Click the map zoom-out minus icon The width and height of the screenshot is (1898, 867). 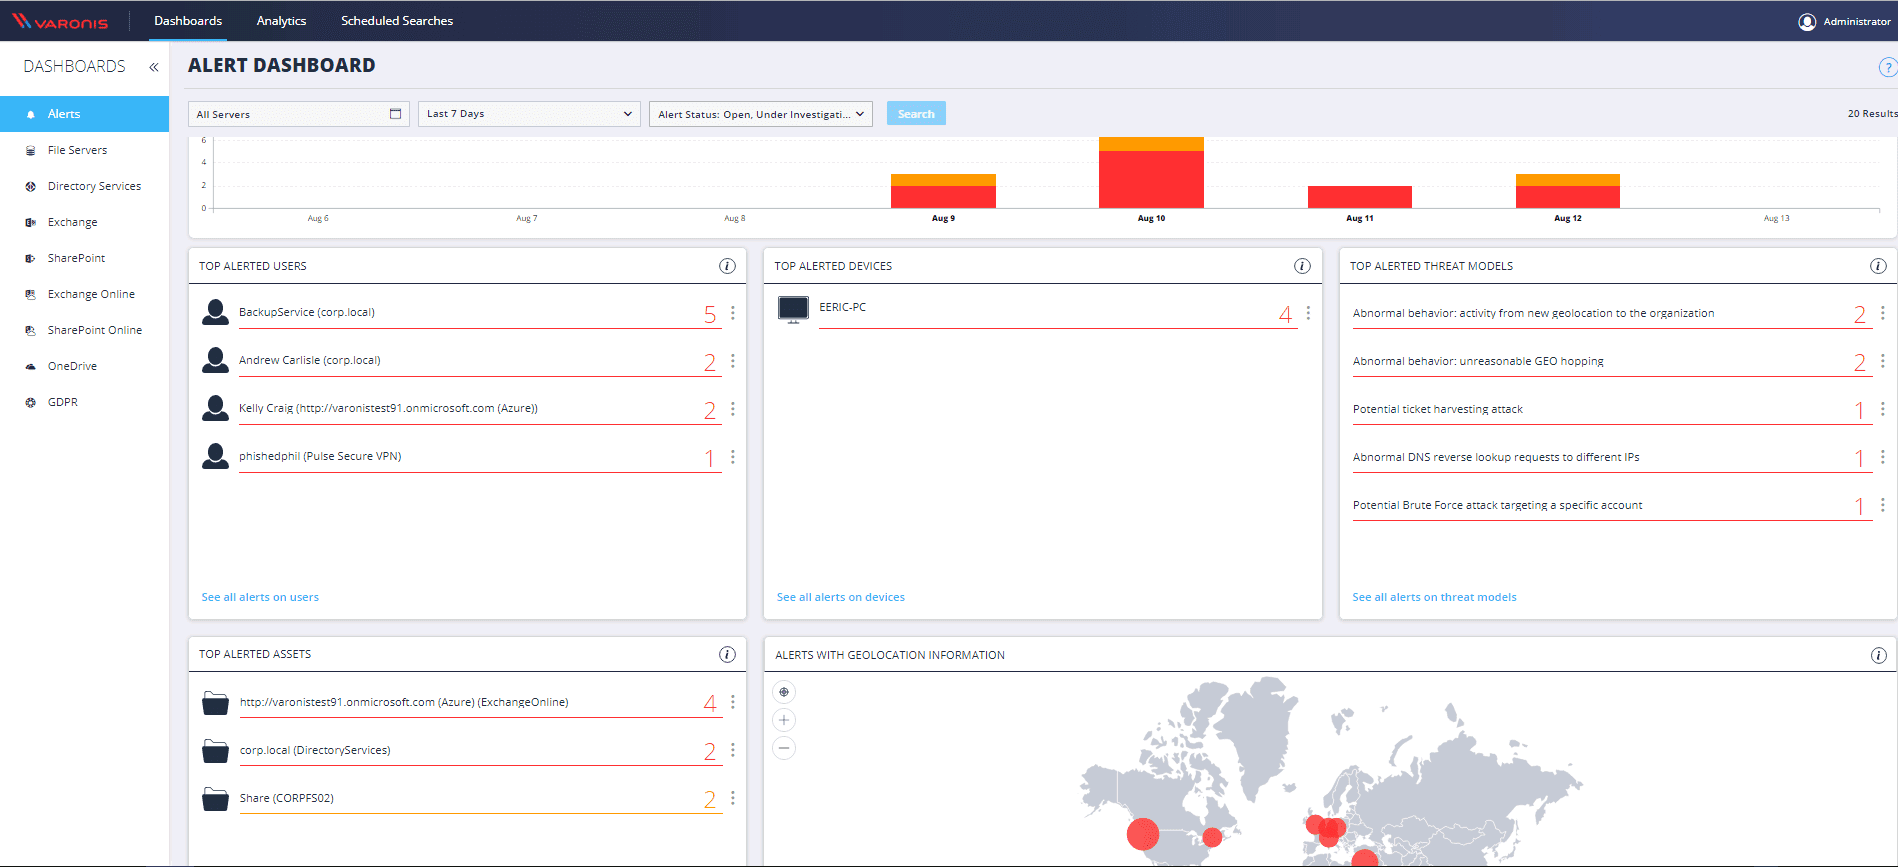[784, 748]
